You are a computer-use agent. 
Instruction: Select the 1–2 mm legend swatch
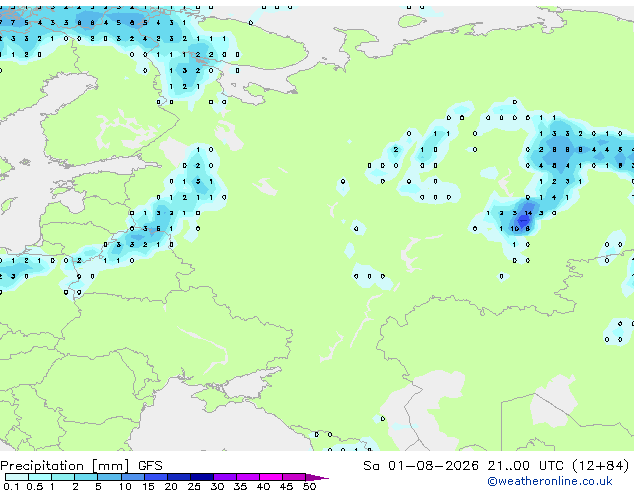point(63,477)
